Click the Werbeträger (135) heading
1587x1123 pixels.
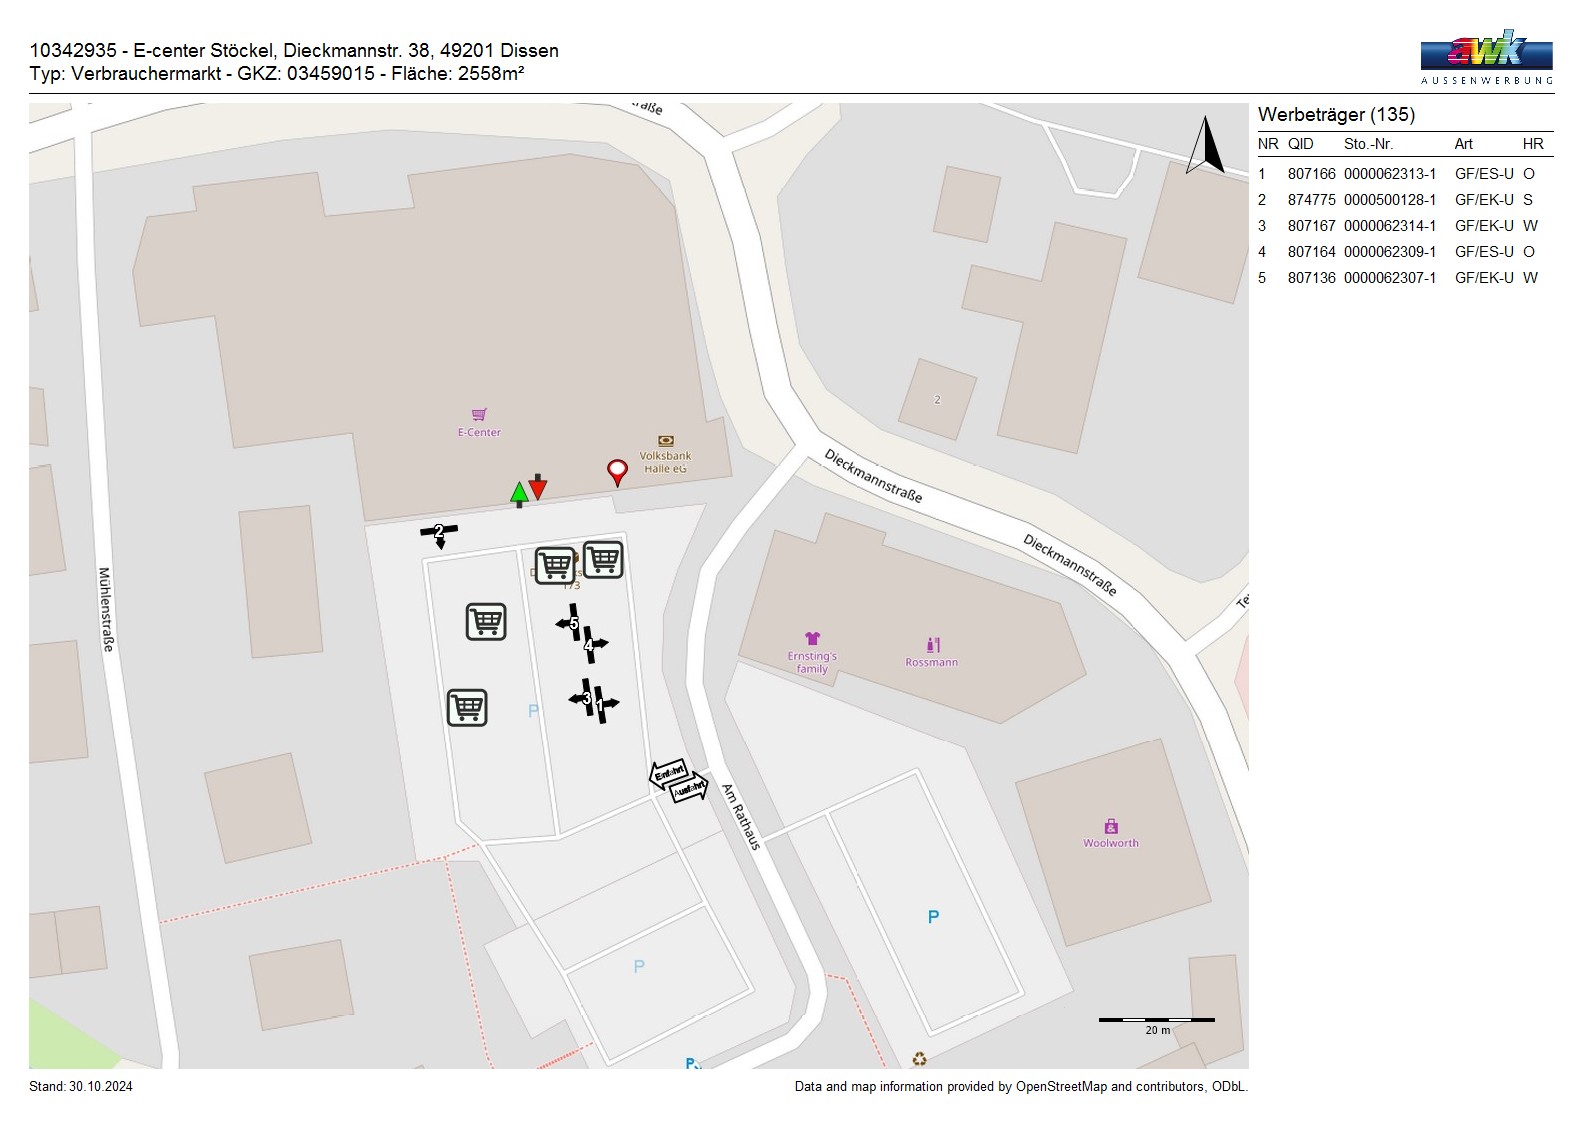(x=1336, y=114)
